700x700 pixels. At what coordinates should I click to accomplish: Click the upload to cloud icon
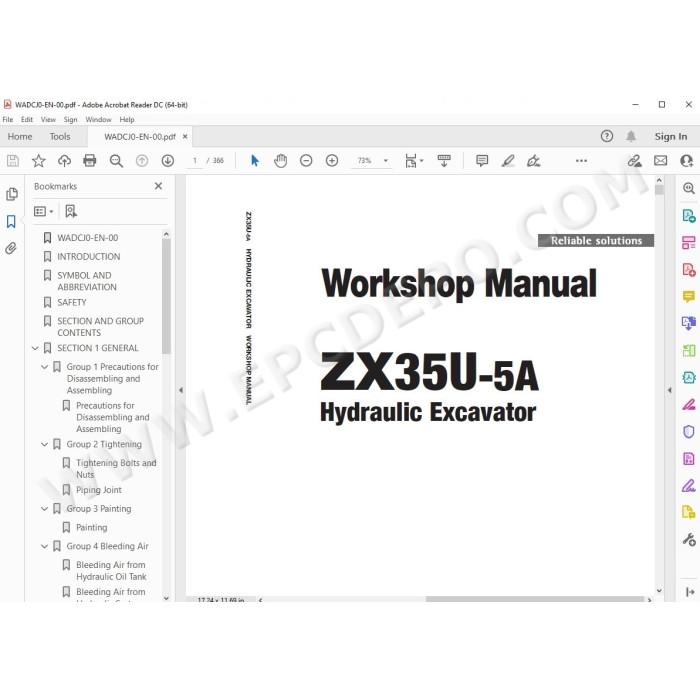click(64, 161)
